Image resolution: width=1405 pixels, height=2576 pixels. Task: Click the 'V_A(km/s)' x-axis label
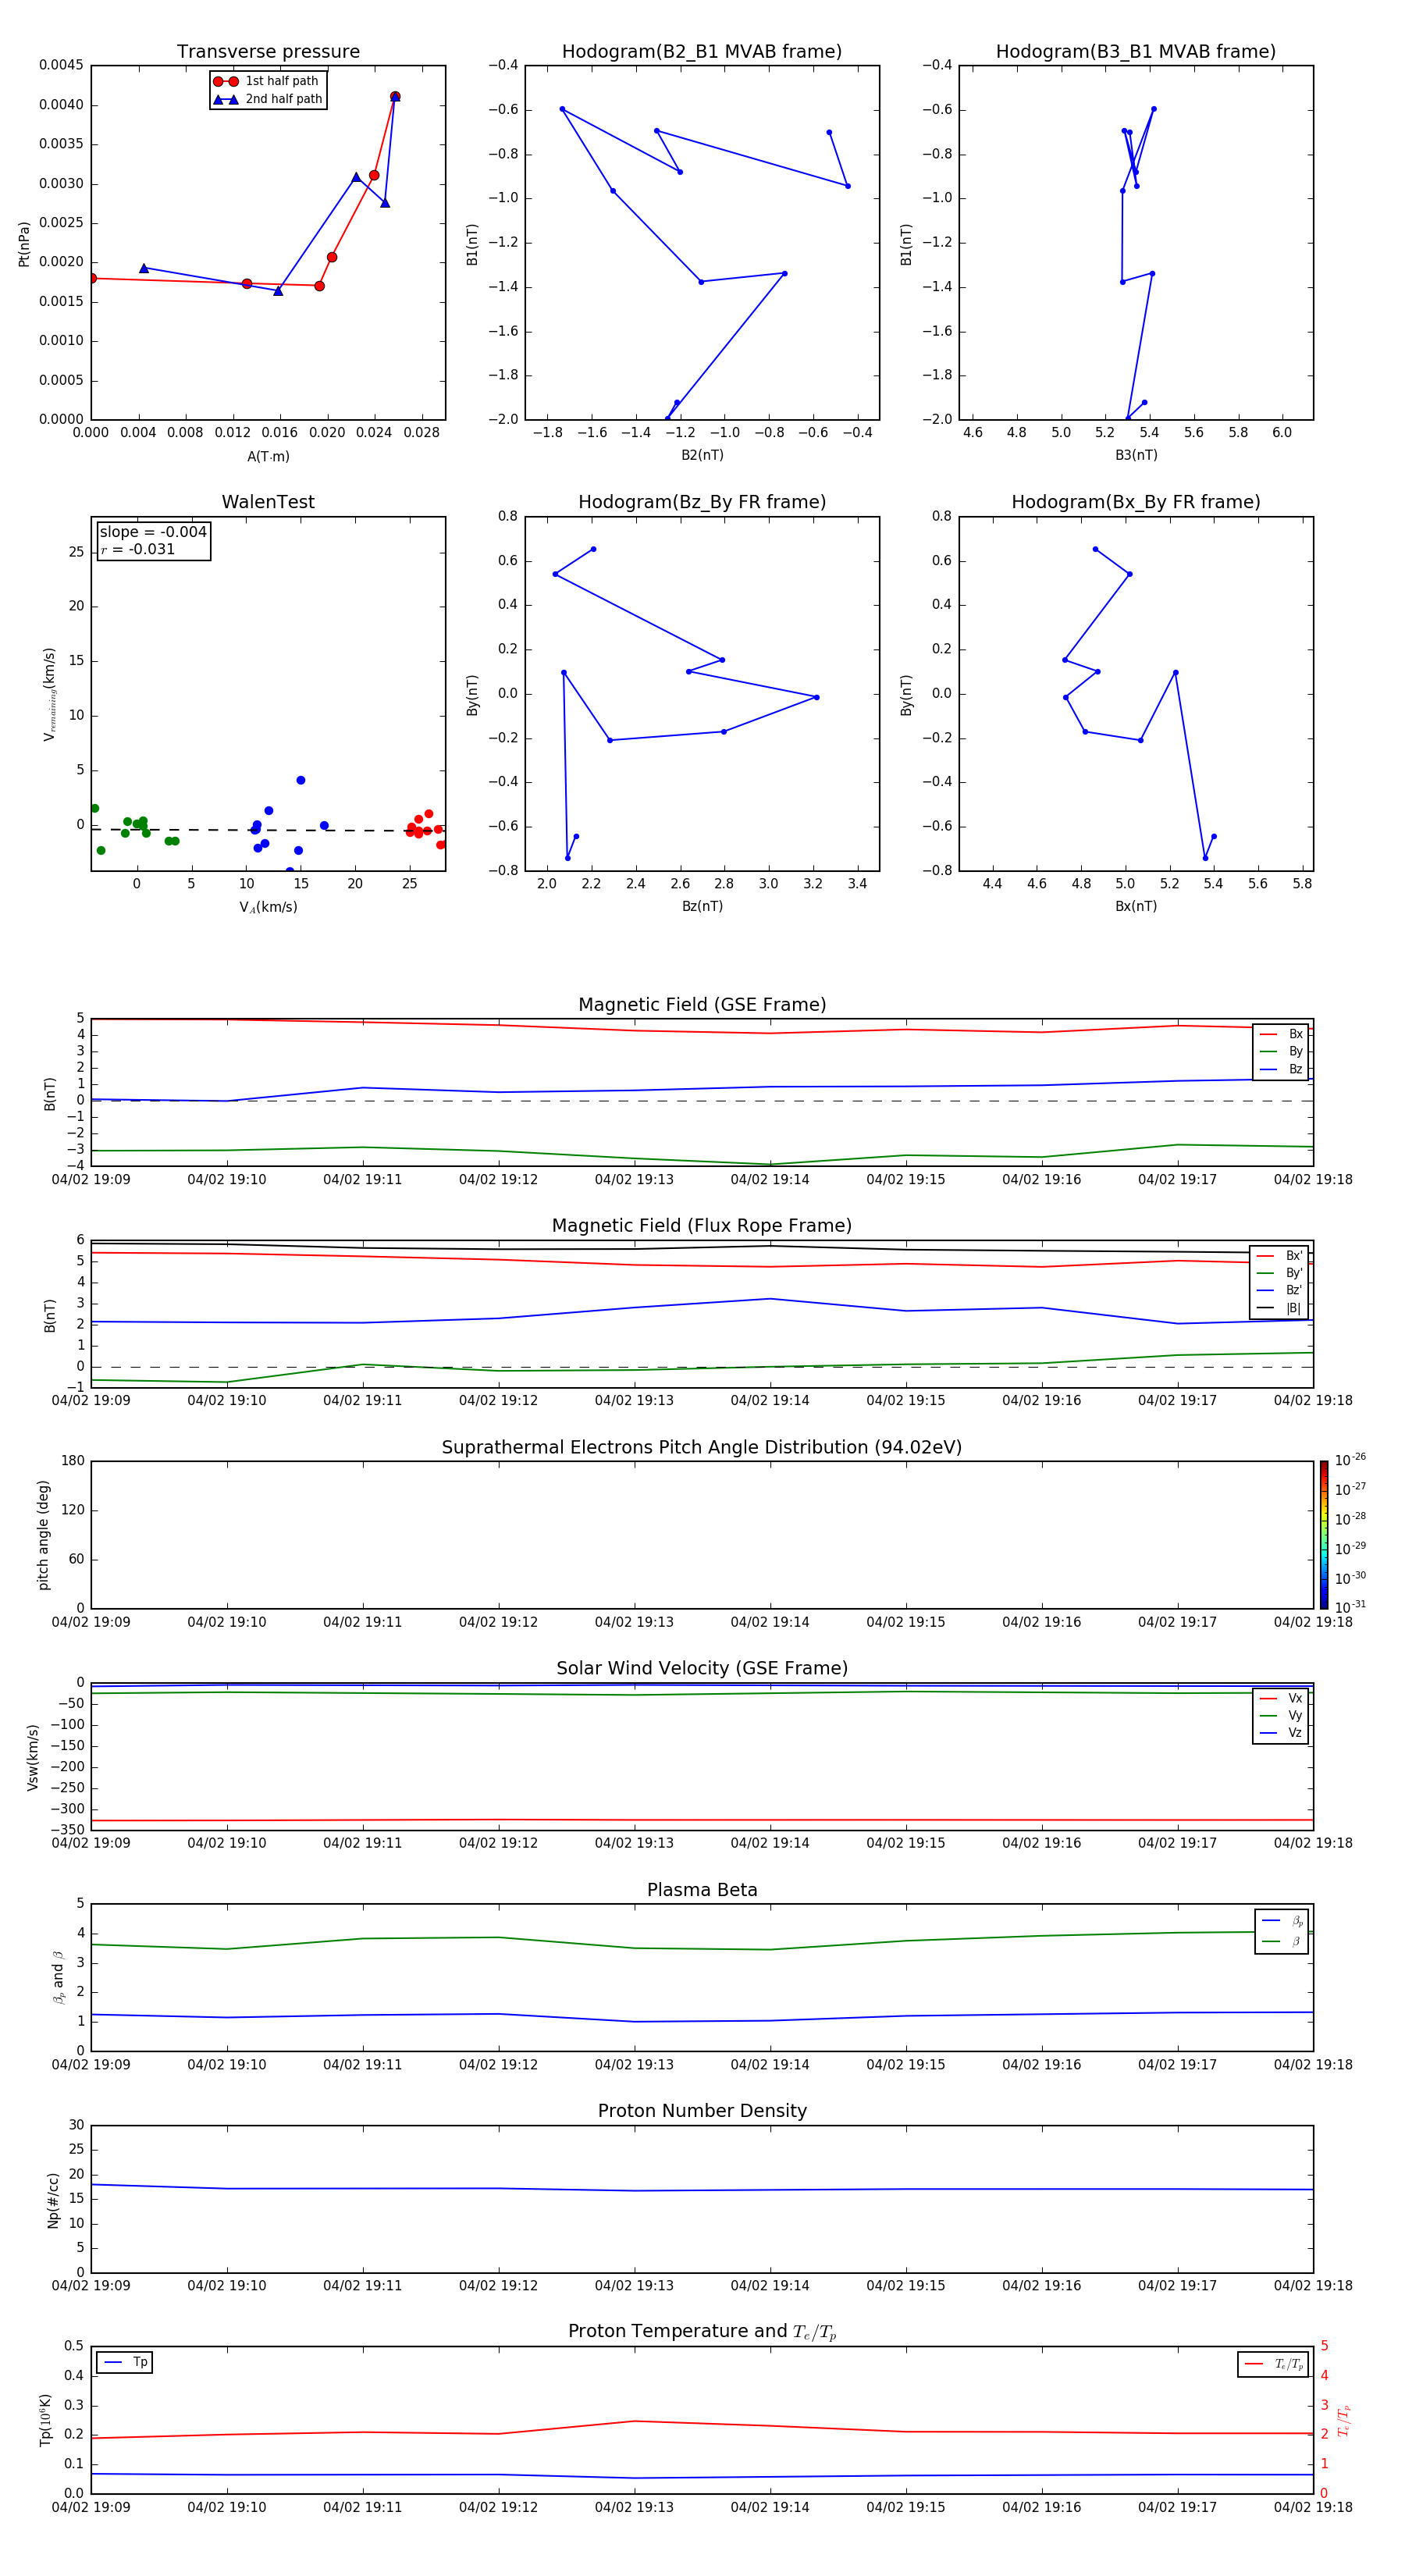[x=268, y=908]
